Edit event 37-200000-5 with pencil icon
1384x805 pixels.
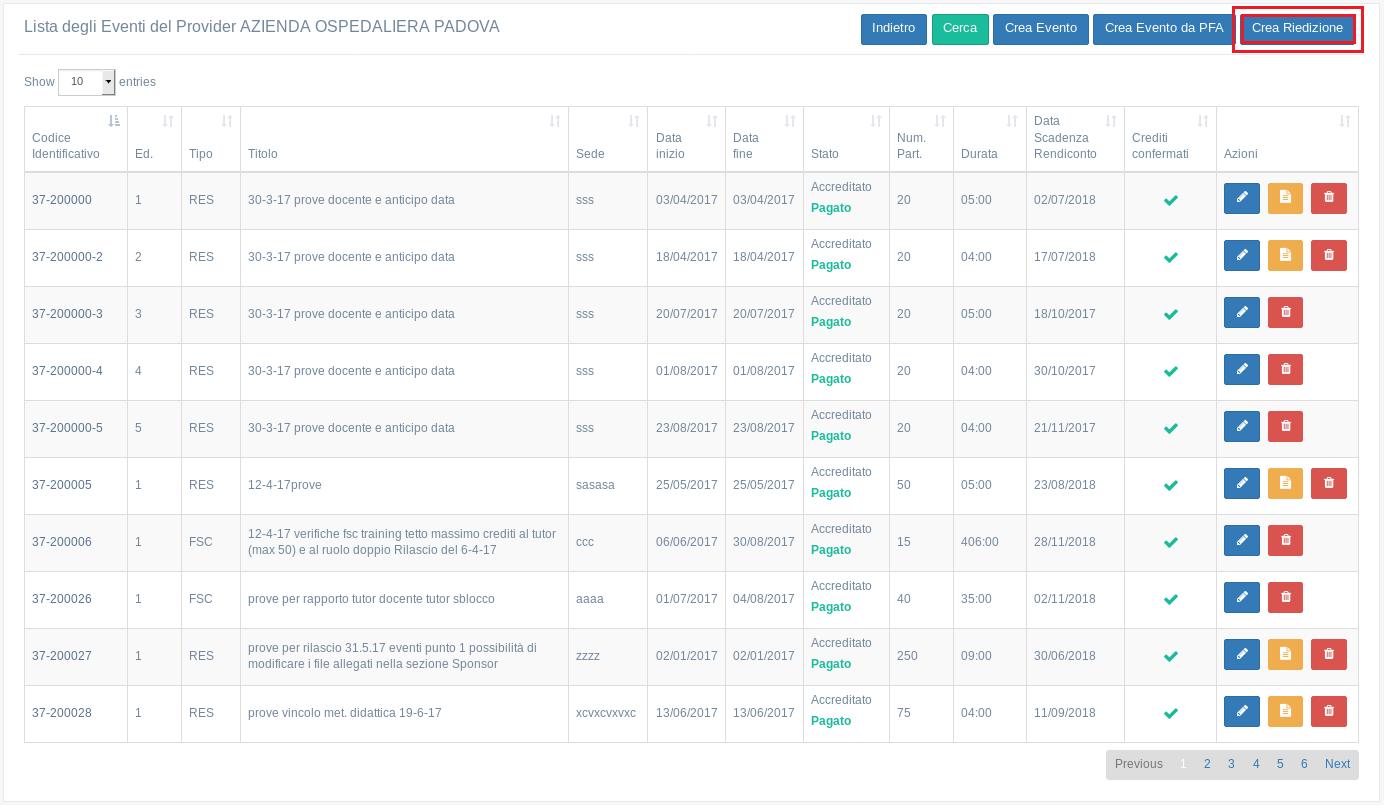[x=1242, y=426]
